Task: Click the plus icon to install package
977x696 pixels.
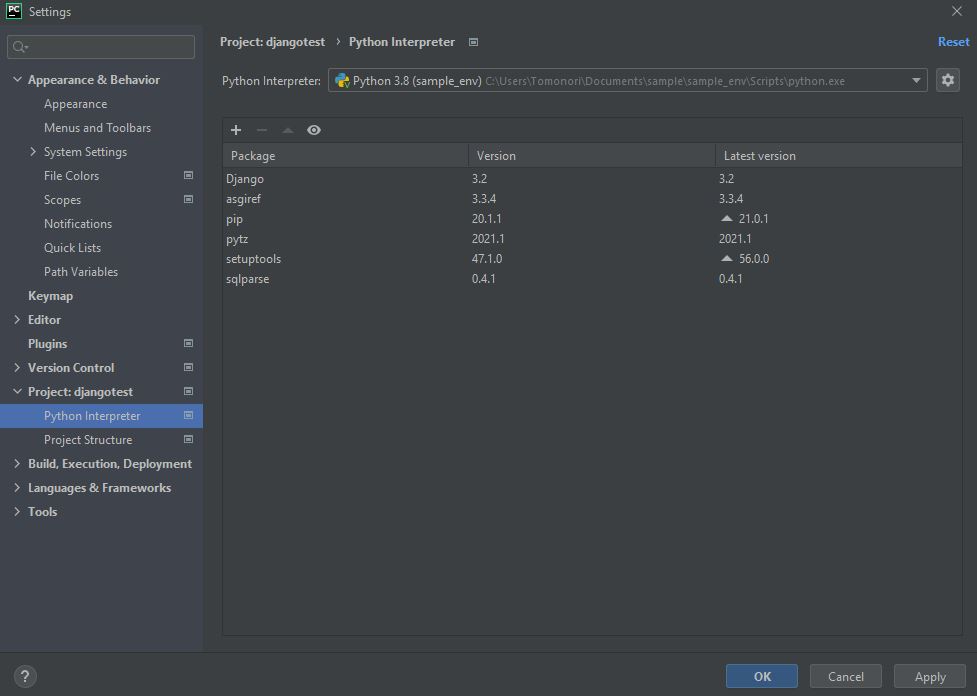Action: pos(236,130)
